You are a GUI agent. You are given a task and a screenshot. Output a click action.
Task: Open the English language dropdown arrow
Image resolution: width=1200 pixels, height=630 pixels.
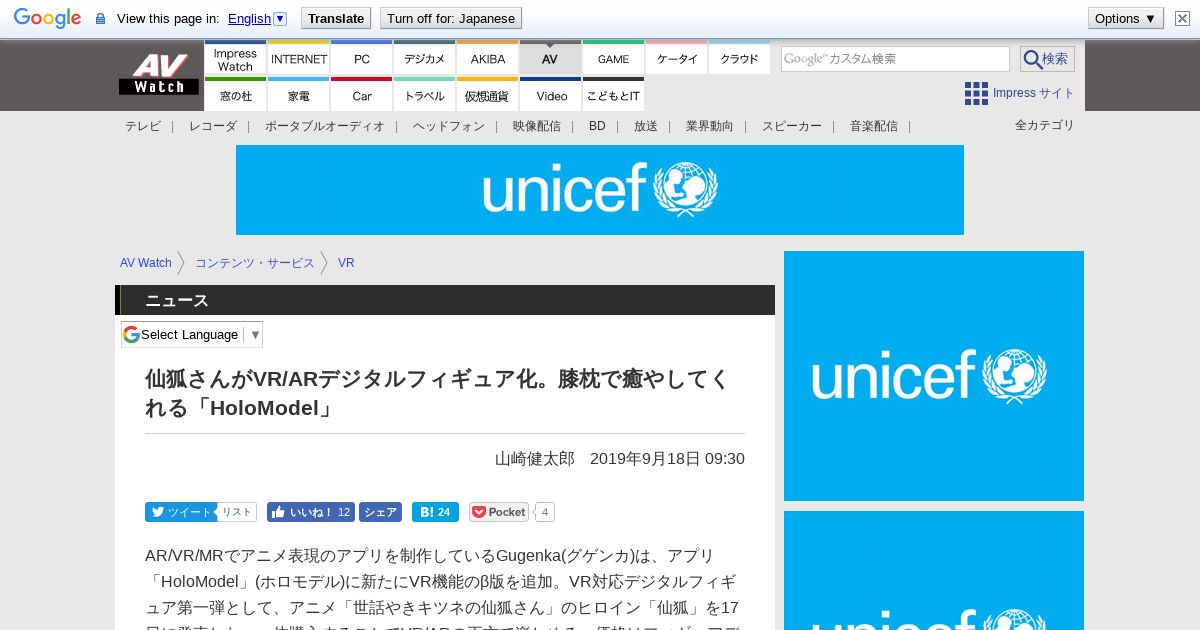tap(280, 18)
